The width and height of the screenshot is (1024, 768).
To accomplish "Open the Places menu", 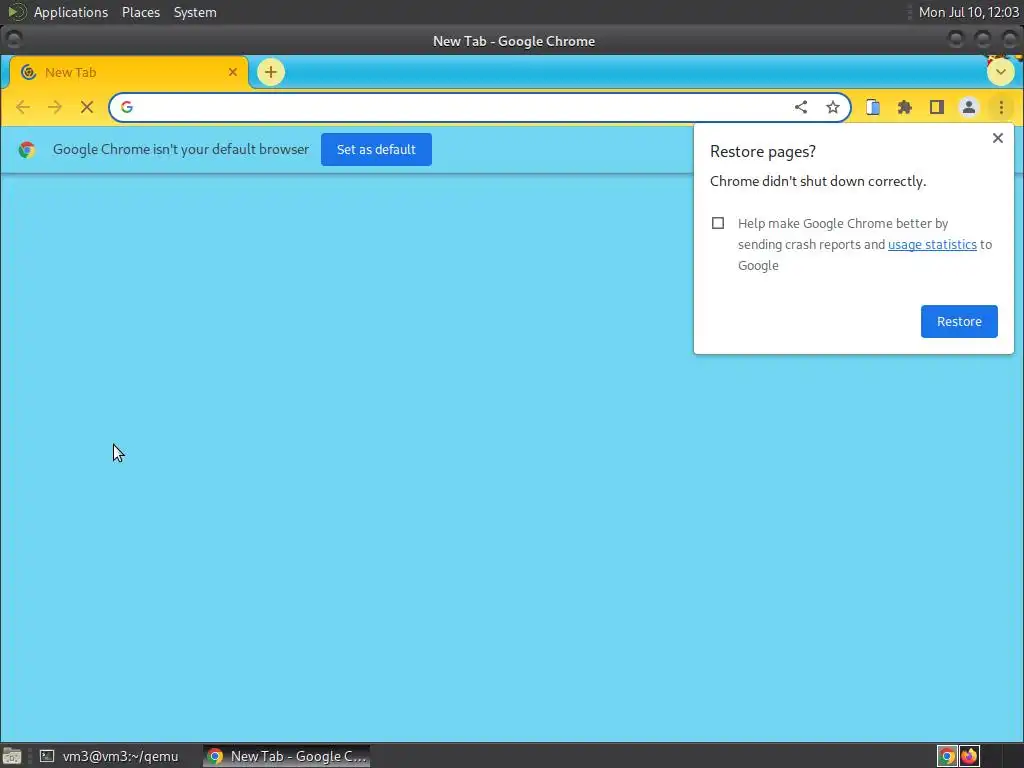I will click(x=141, y=12).
